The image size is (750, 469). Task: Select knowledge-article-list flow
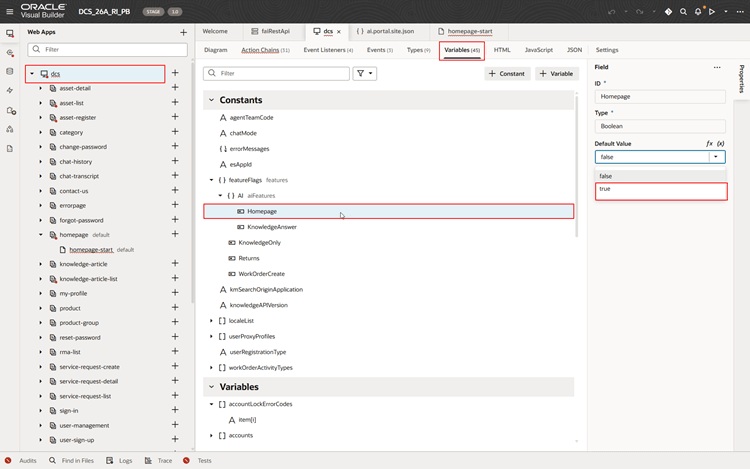pos(88,279)
